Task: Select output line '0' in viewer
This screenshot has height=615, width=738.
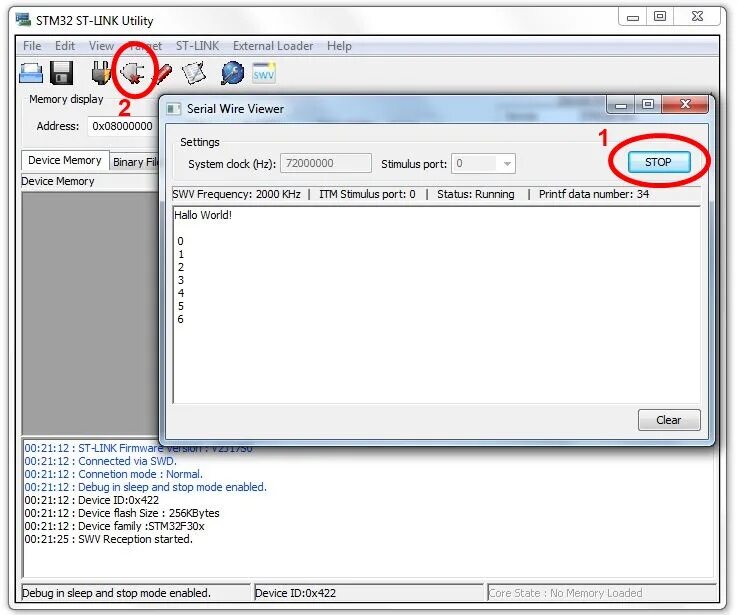Action: [180, 241]
